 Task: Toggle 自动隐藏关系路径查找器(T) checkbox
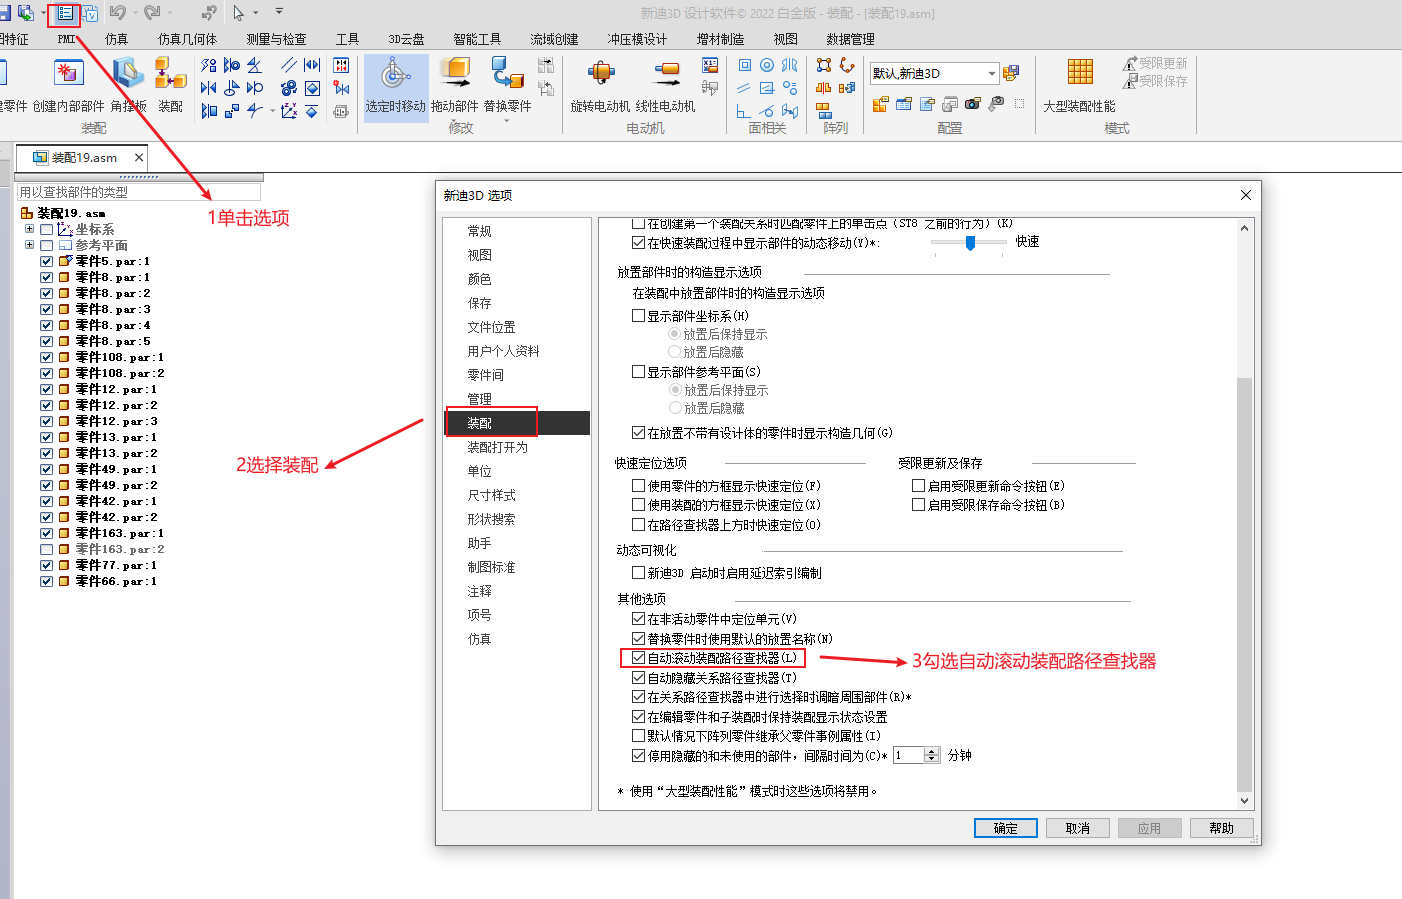point(638,678)
